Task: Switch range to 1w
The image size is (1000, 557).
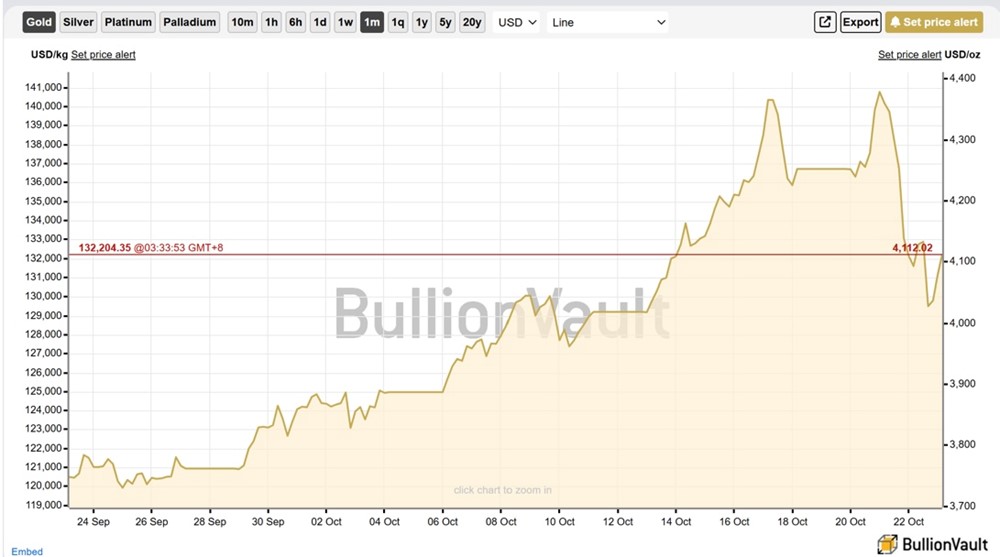Action: (345, 22)
